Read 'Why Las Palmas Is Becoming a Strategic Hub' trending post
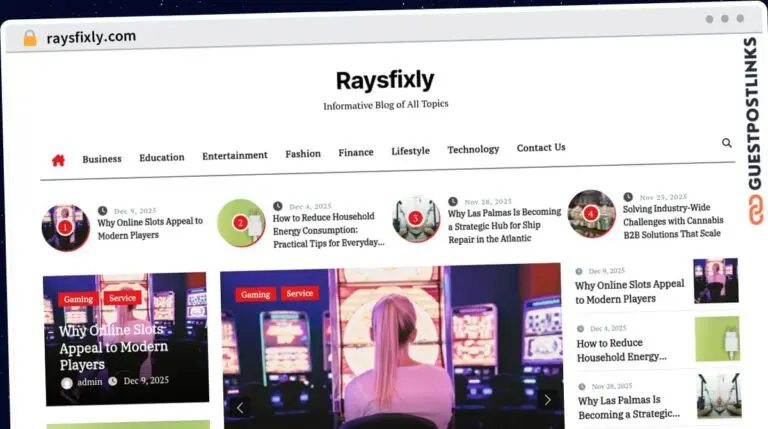Screen dimensions: 768x429 [504, 225]
